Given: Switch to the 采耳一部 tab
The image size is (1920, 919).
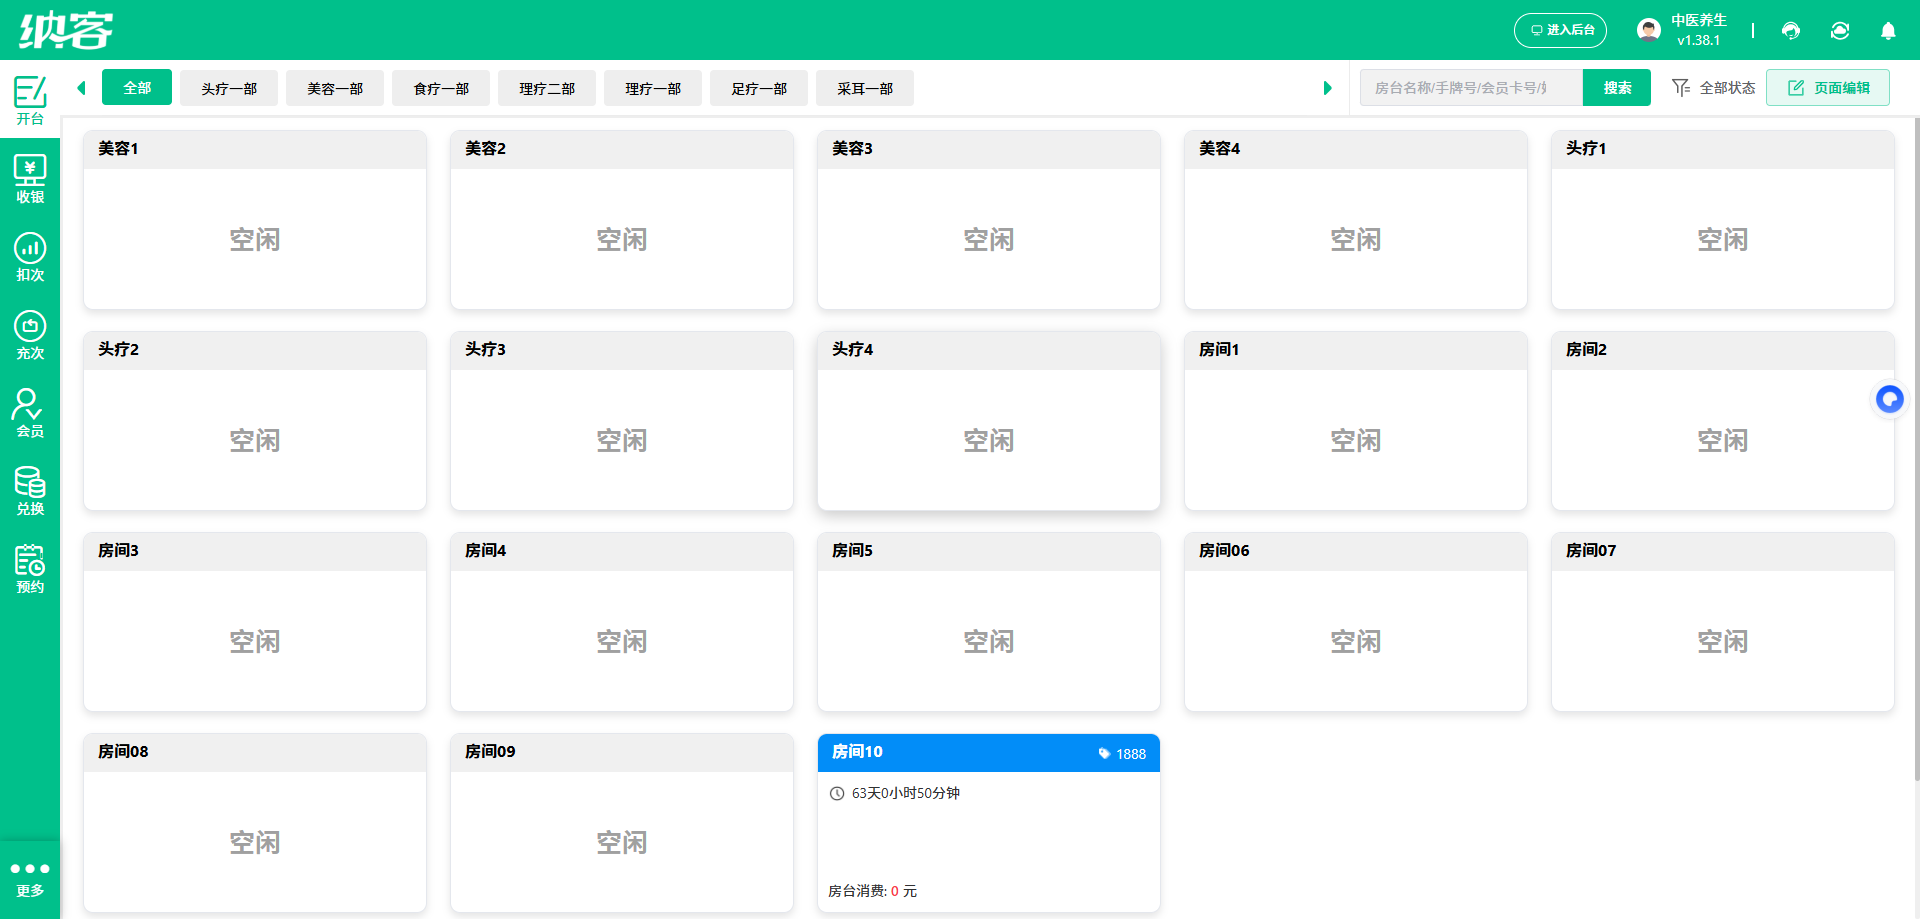Looking at the screenshot, I should coord(865,88).
